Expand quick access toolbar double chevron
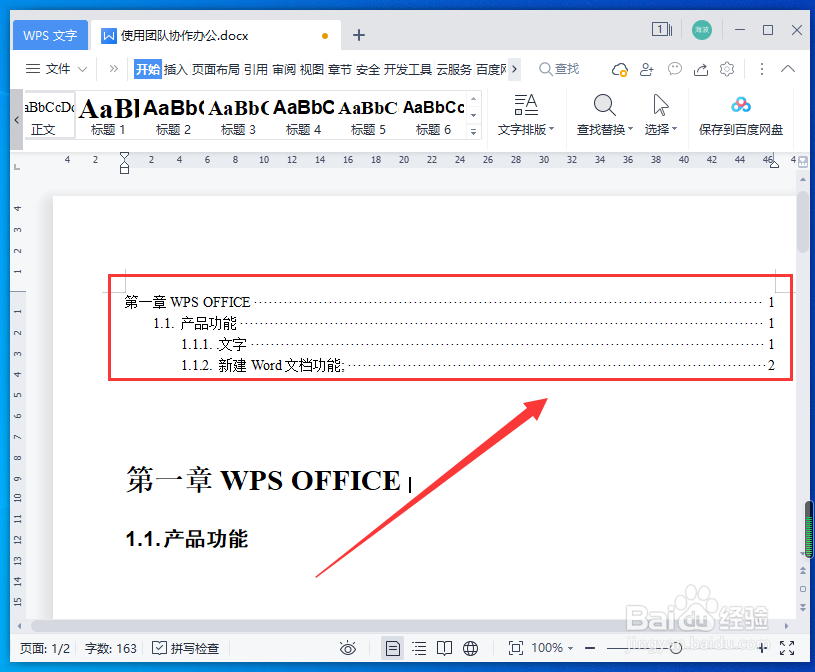 point(113,69)
